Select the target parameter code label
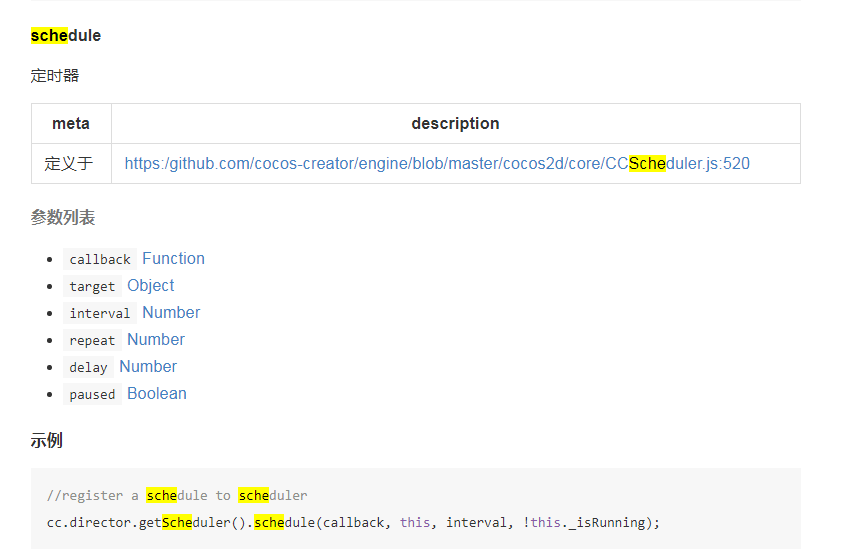The image size is (842, 550). click(x=92, y=287)
